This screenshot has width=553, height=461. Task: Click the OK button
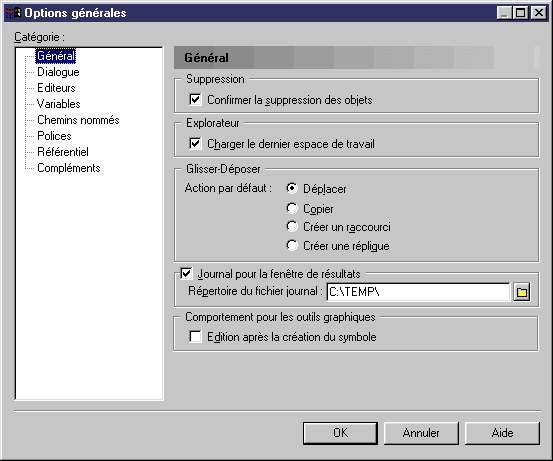pos(340,433)
